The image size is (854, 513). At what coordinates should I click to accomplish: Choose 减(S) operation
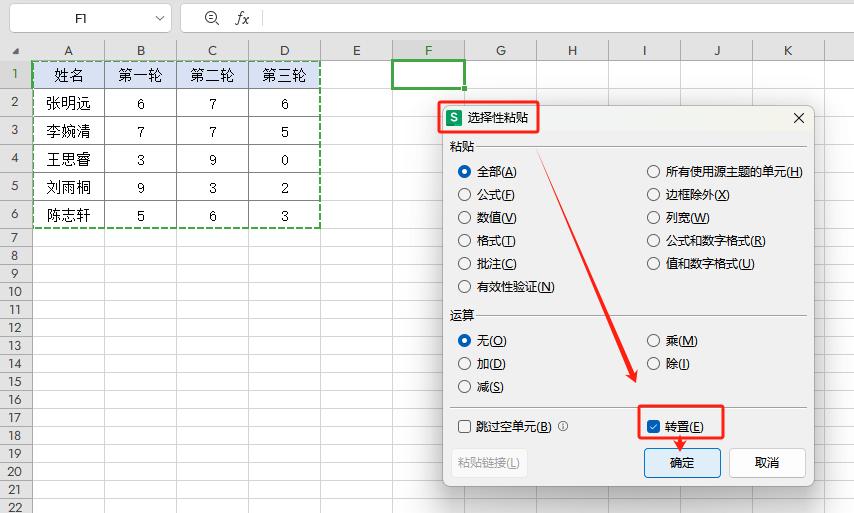pyautogui.click(x=481, y=387)
